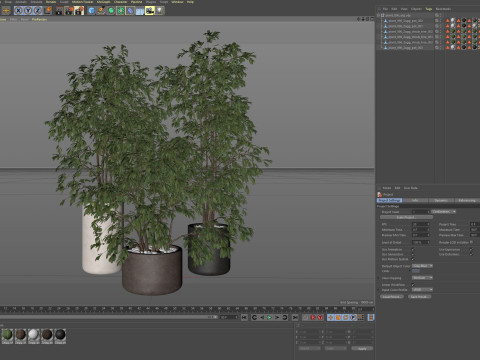
Task: Select the white material sphere
Action: [34, 336]
